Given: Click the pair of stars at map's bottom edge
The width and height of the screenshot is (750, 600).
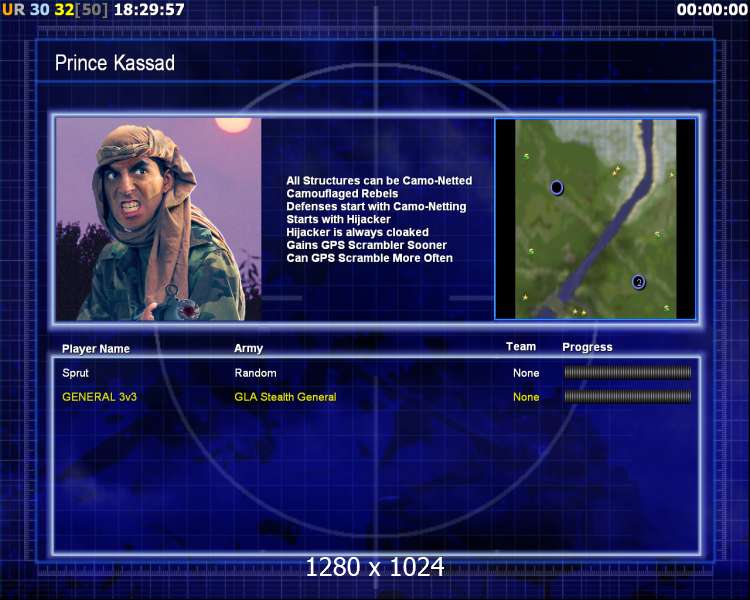Looking at the screenshot, I should point(579,312).
